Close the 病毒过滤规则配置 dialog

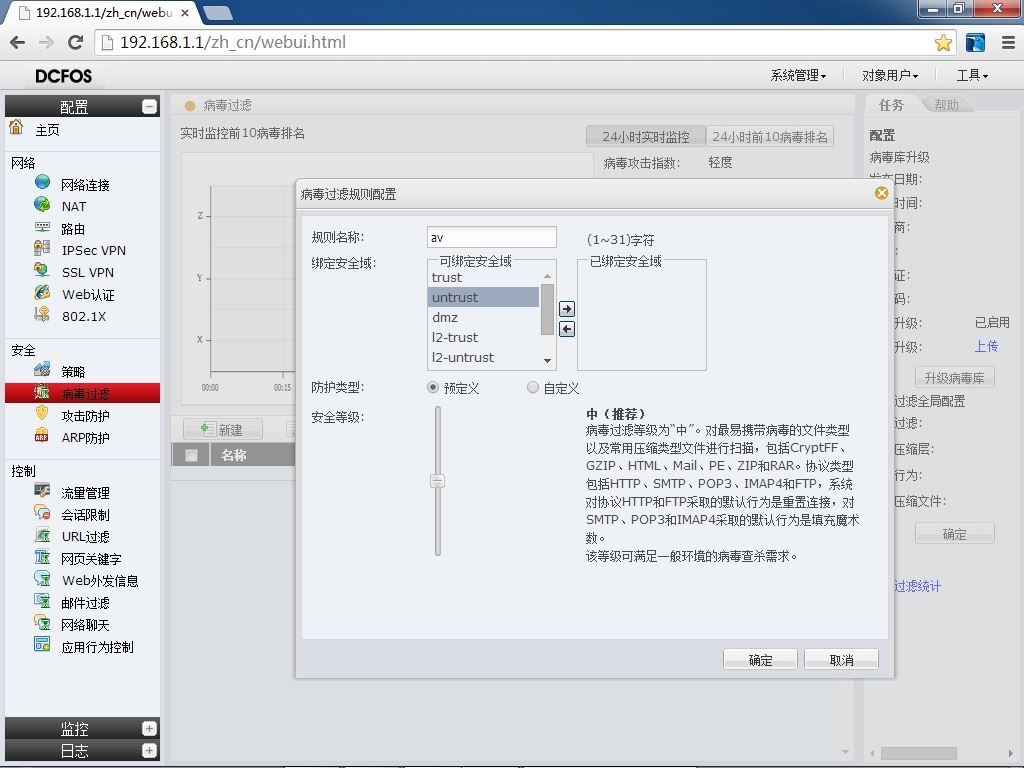click(881, 193)
